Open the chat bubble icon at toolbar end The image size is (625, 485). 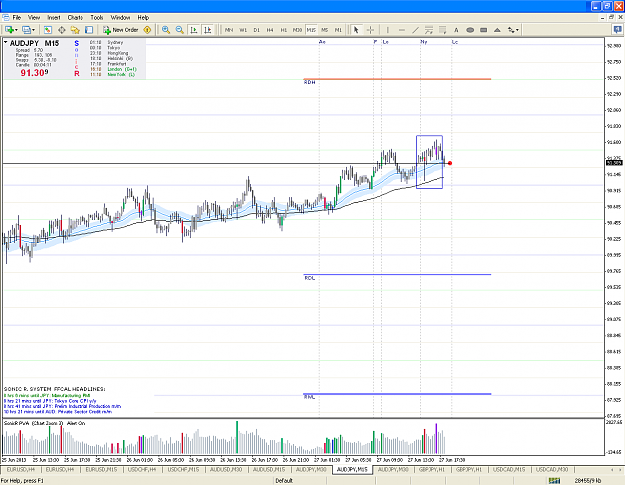[617, 29]
